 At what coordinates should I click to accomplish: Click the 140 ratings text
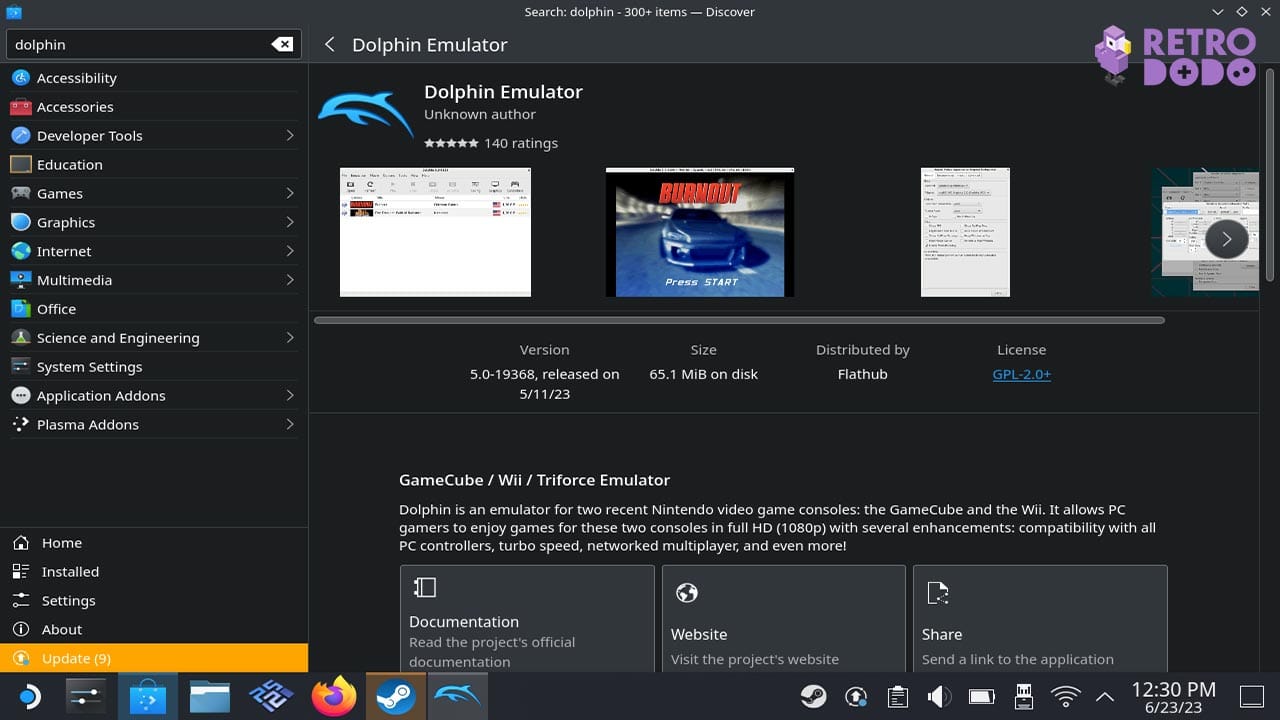click(x=521, y=143)
